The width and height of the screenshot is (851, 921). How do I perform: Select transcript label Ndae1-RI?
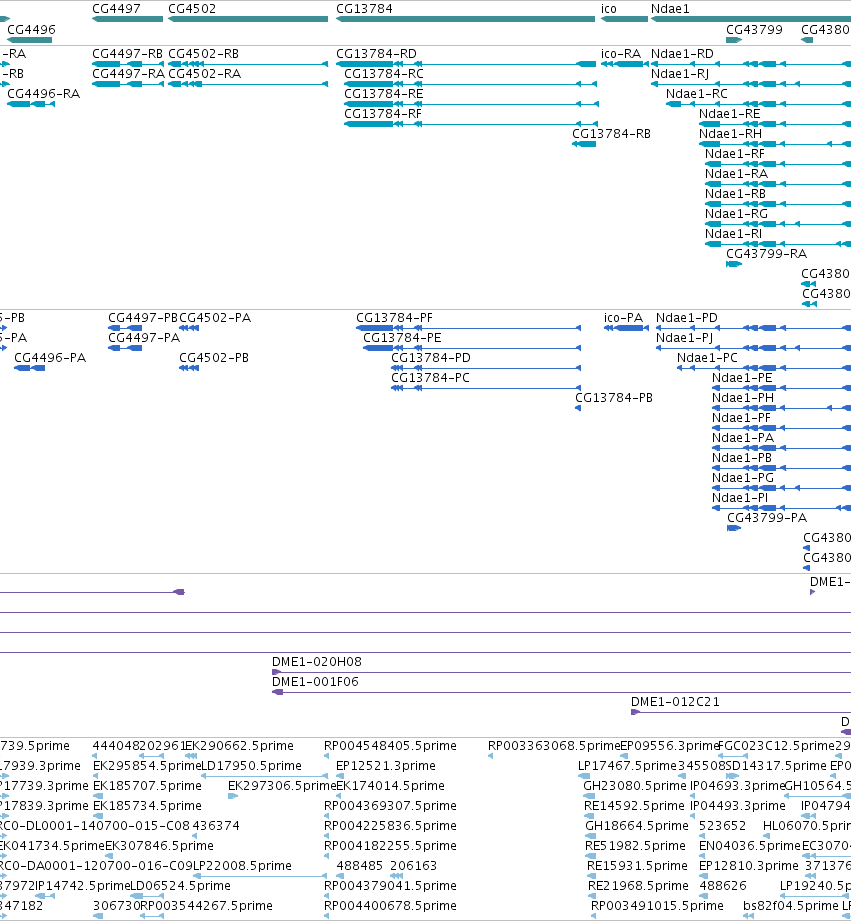[x=734, y=234]
